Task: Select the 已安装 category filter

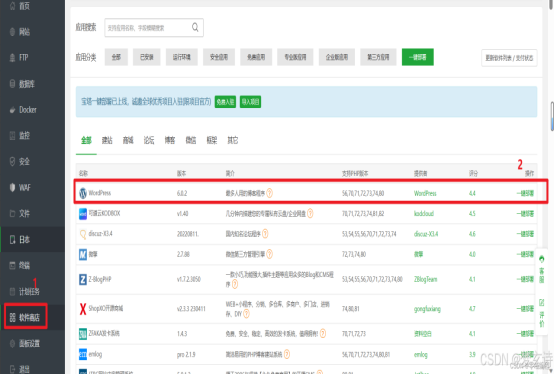Action: pos(147,57)
